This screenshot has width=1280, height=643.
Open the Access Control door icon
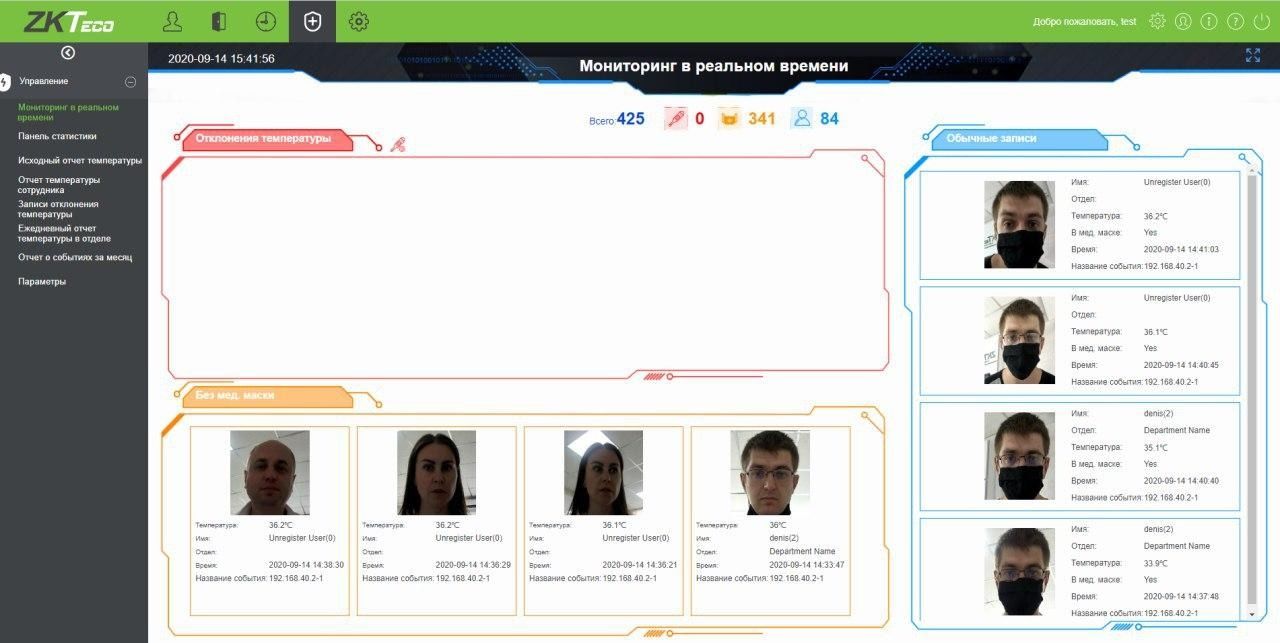[x=219, y=21]
